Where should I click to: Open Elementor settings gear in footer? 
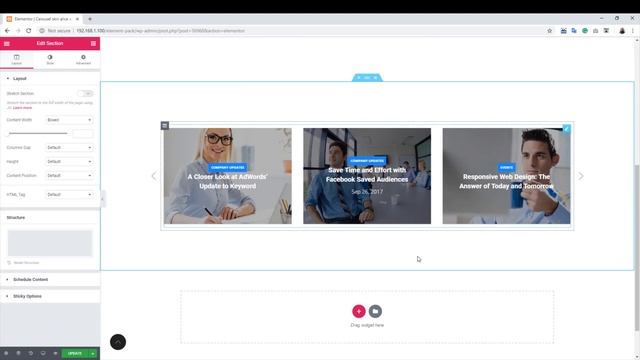6,353
